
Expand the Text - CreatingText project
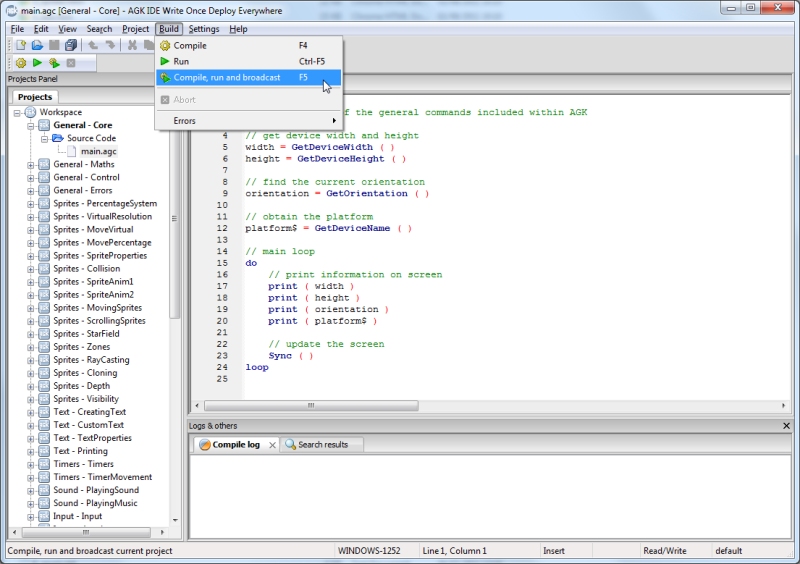(x=31, y=412)
